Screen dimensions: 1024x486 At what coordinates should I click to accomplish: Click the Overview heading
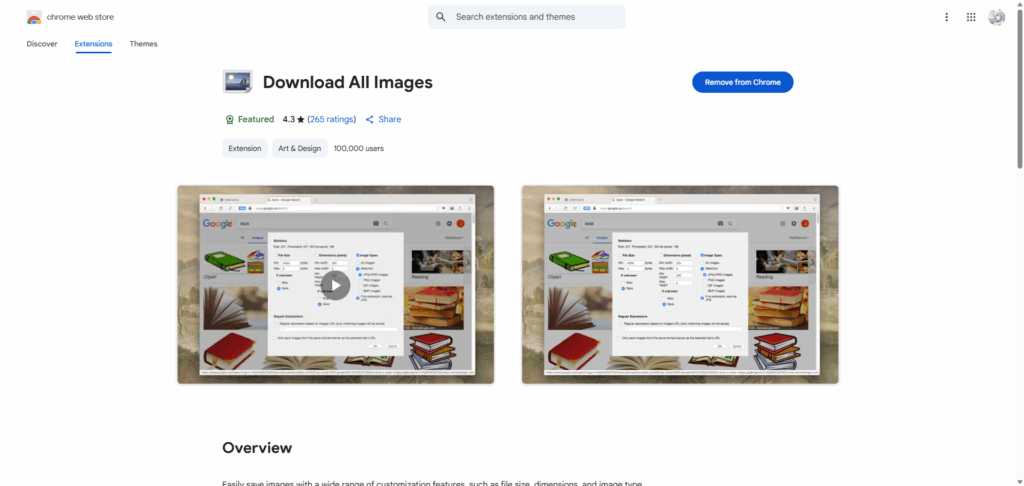pyautogui.click(x=257, y=448)
